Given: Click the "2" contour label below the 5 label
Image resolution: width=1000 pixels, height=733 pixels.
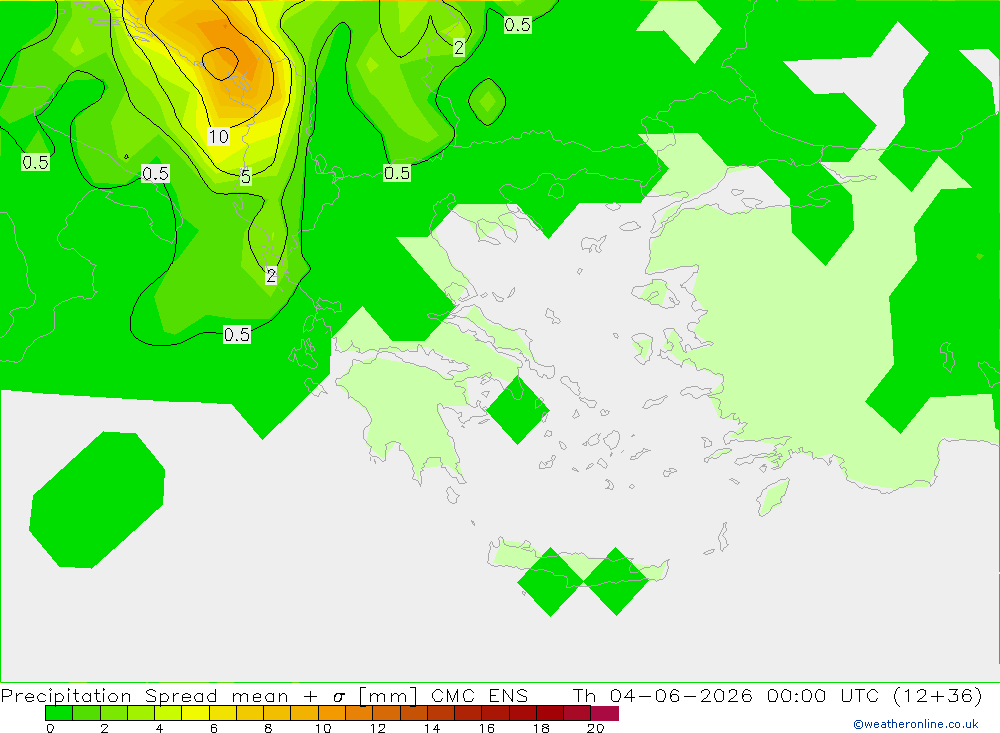Looking at the screenshot, I should (x=271, y=276).
